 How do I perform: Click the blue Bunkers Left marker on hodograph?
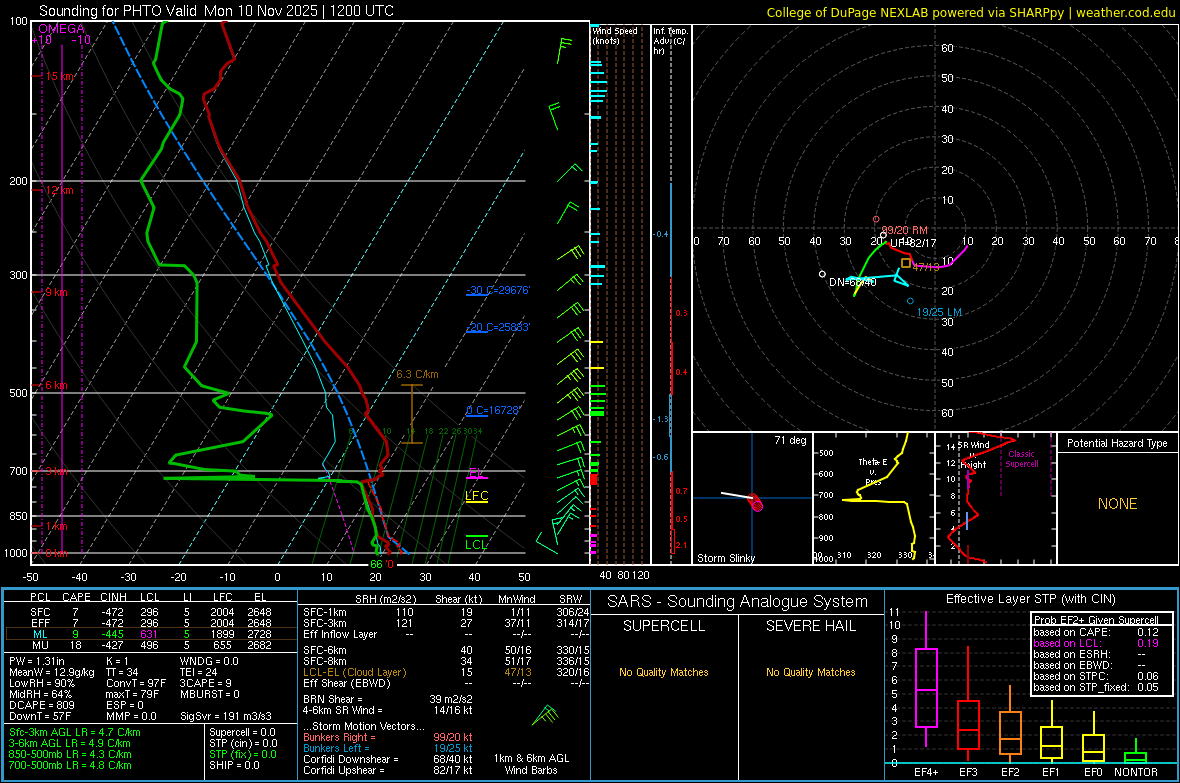click(x=910, y=301)
